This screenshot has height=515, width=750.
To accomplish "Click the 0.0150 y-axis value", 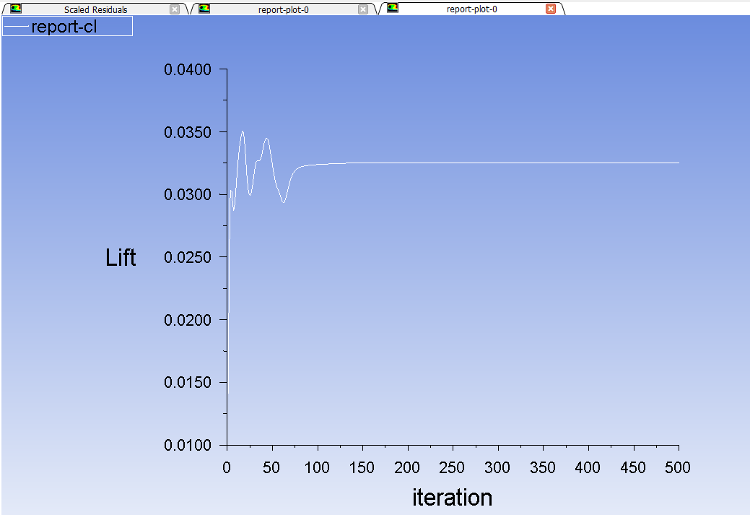I will point(188,383).
